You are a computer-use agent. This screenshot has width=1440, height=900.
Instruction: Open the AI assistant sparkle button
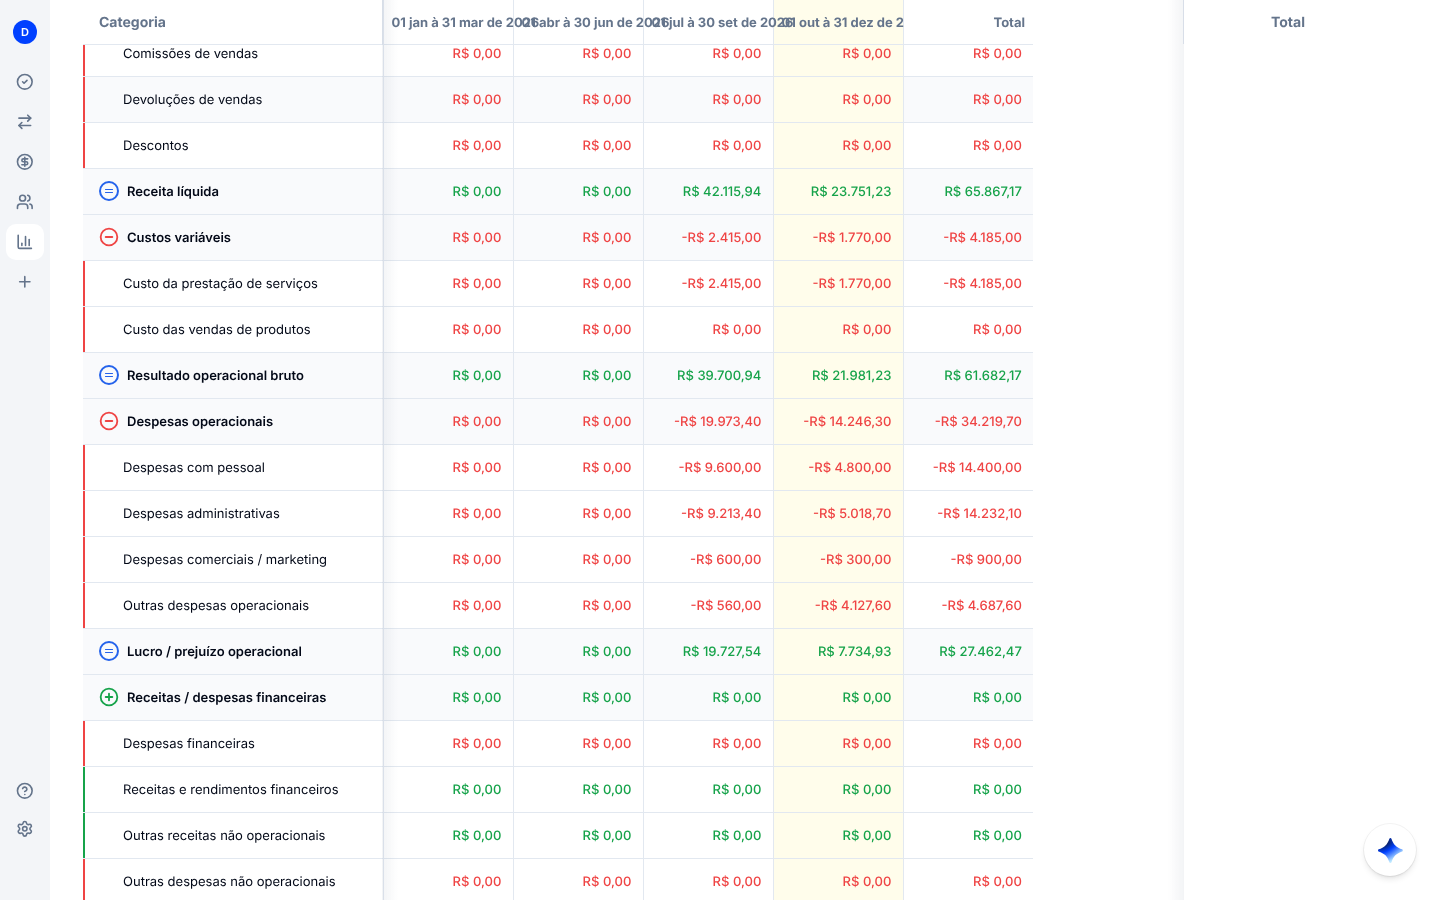point(1390,850)
